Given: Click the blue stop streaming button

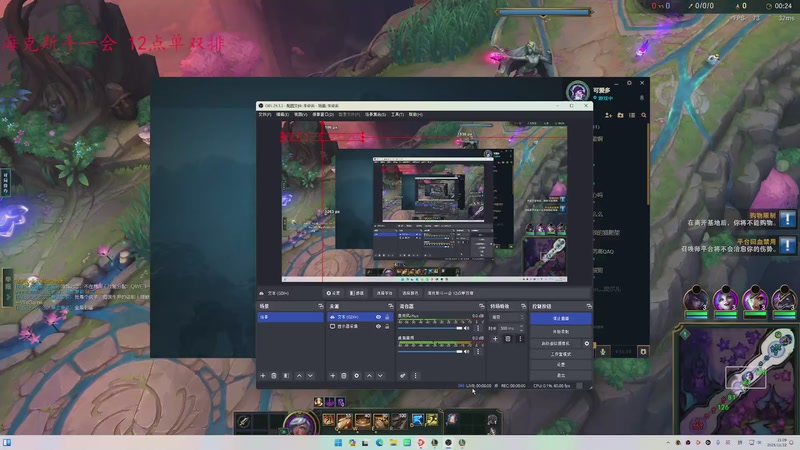Looking at the screenshot, I should point(560,318).
